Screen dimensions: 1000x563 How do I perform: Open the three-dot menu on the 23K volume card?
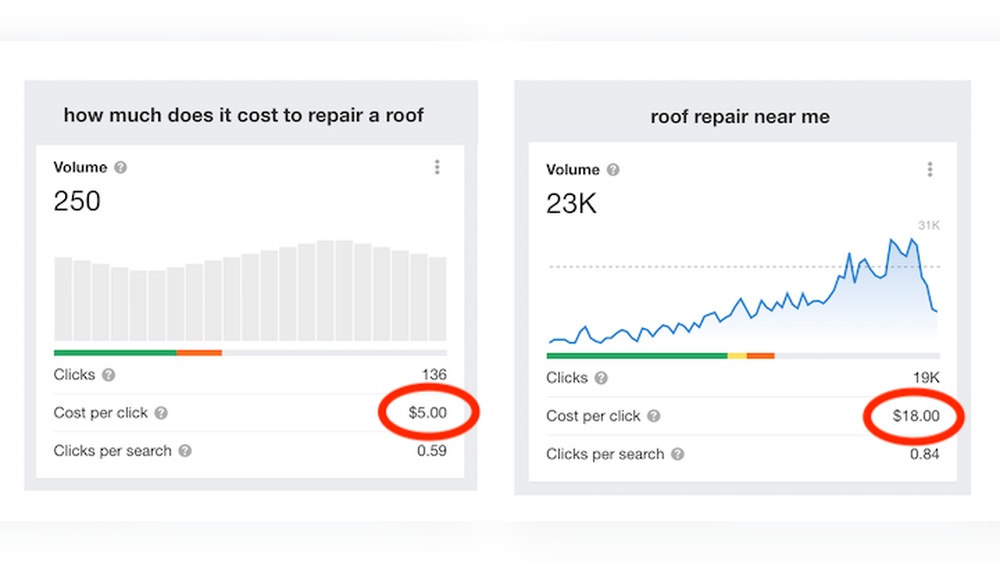(930, 169)
